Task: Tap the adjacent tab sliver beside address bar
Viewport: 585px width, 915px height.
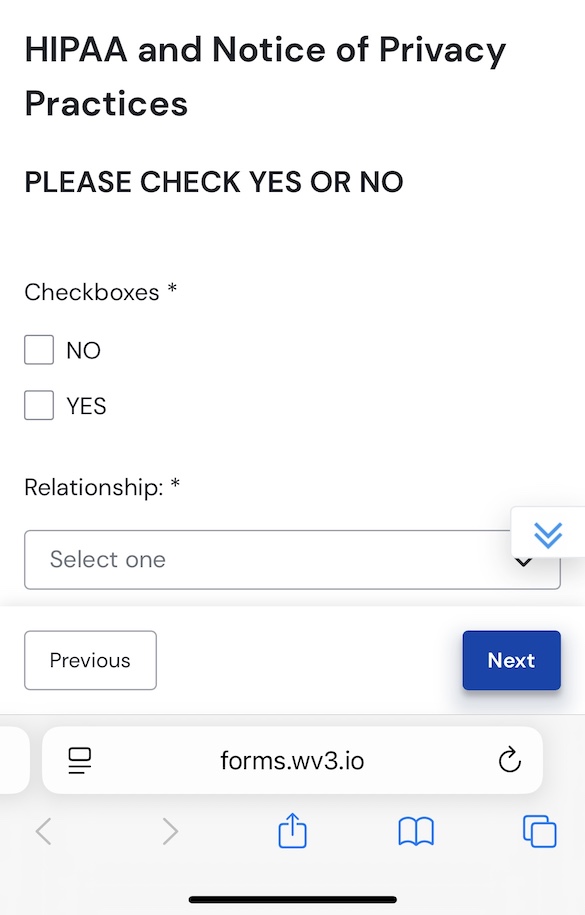Action: pos(14,760)
